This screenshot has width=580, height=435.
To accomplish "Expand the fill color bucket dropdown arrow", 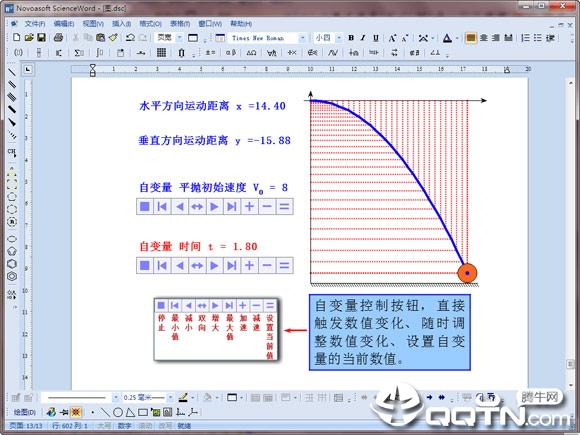I will click(217, 398).
